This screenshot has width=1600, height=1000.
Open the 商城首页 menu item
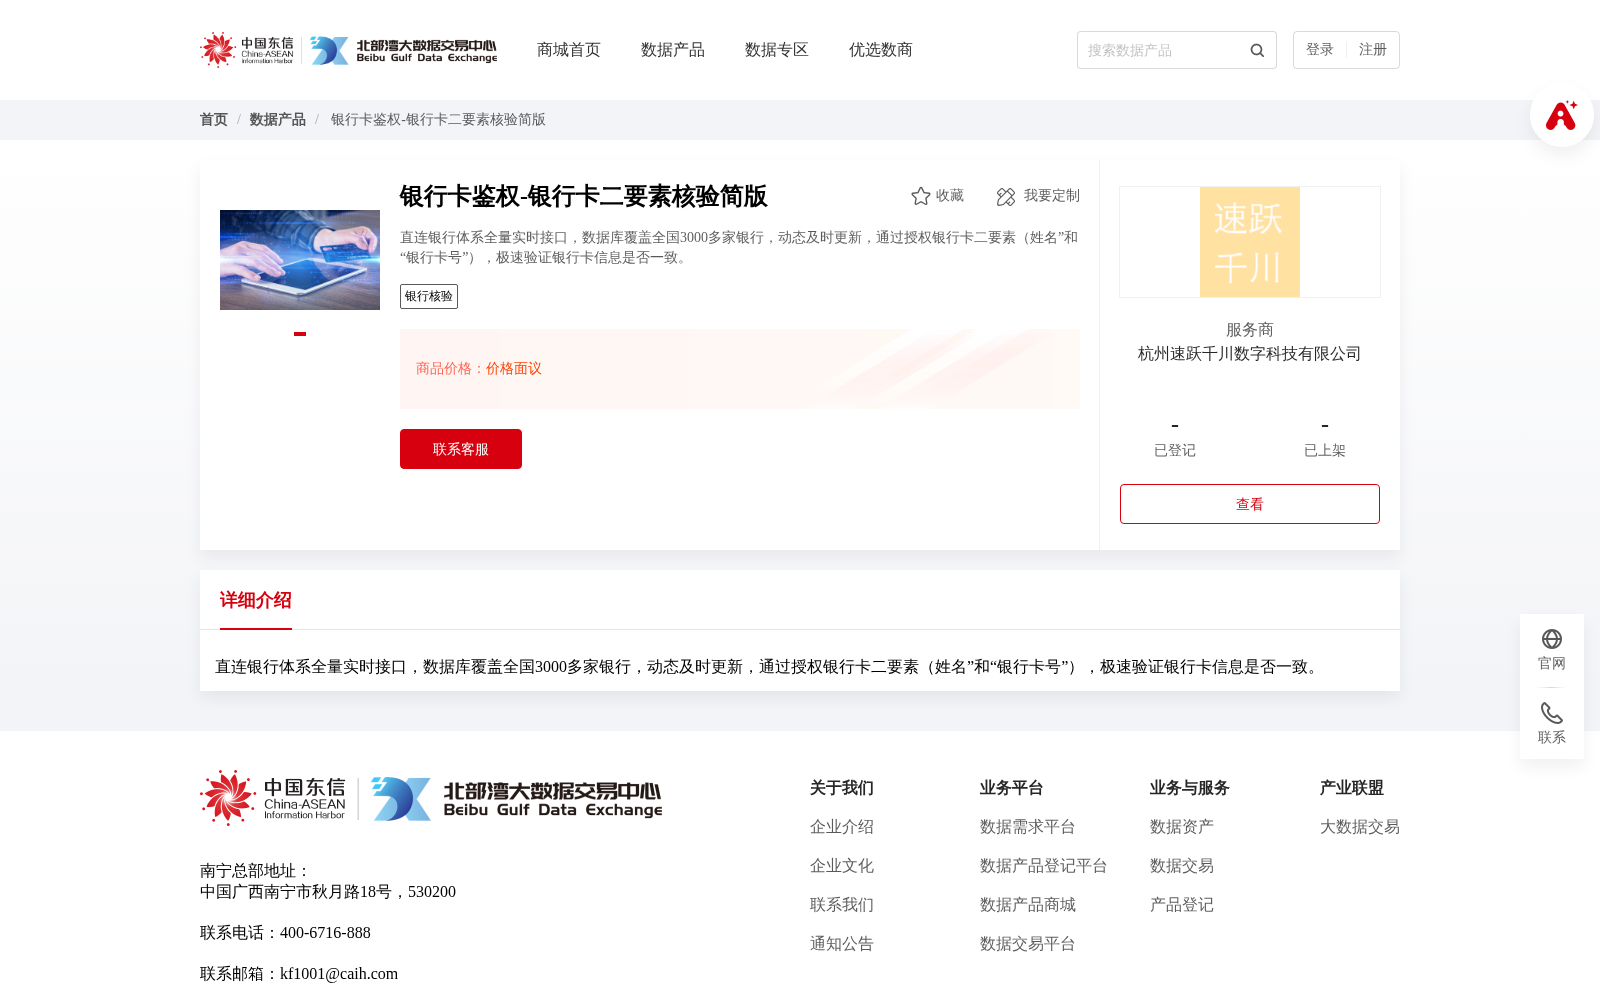pos(569,50)
